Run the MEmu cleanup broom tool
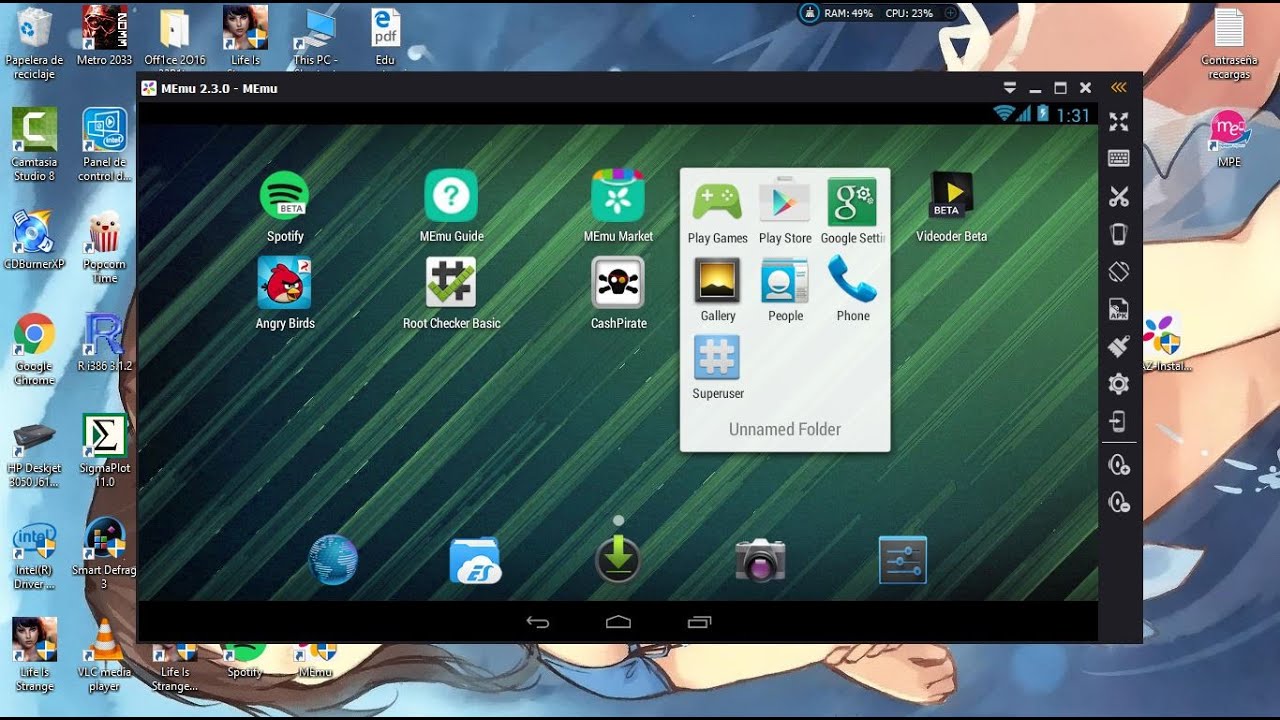The width and height of the screenshot is (1280, 720). (x=1119, y=346)
